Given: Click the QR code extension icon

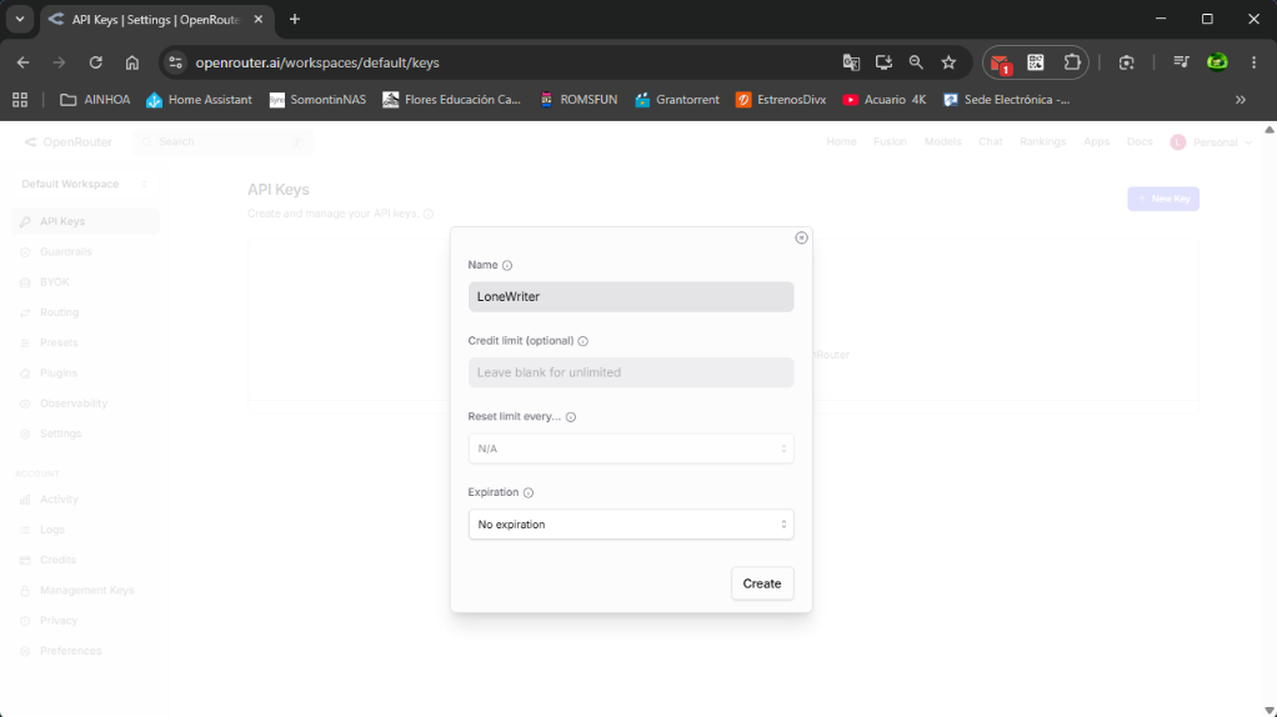Looking at the screenshot, I should [x=1035, y=62].
